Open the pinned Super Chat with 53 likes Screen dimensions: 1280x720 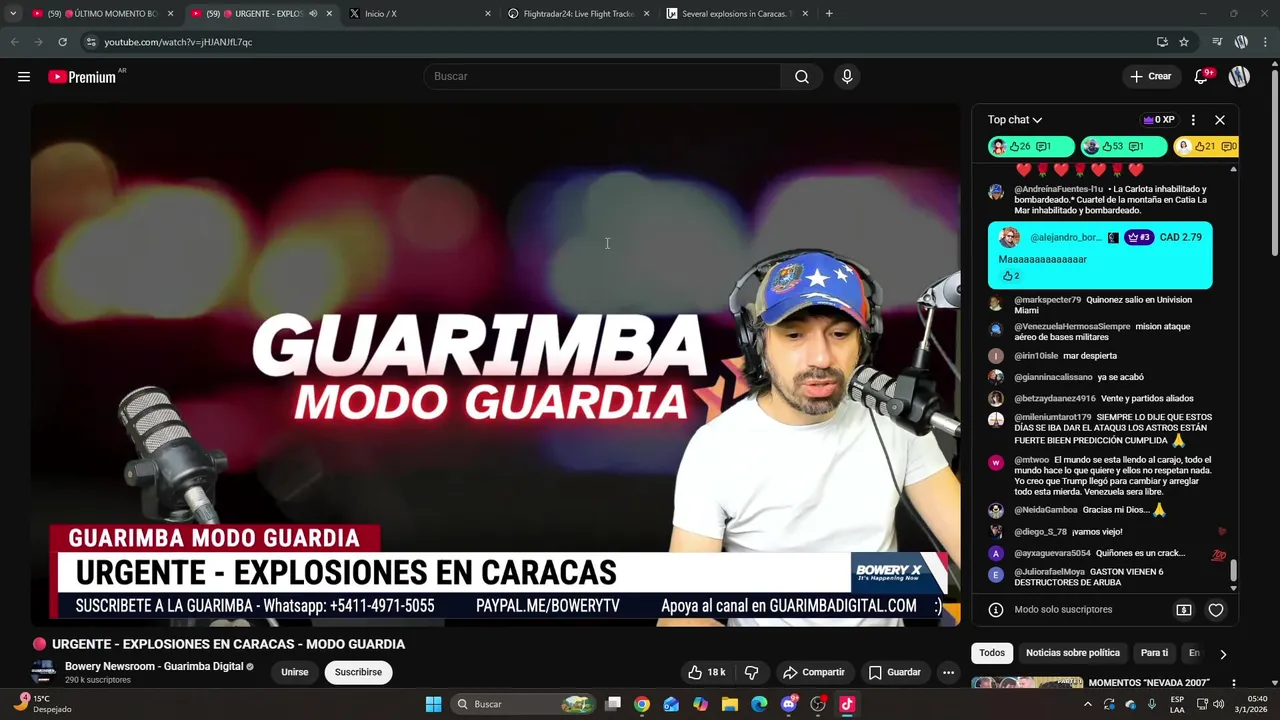click(x=1123, y=146)
